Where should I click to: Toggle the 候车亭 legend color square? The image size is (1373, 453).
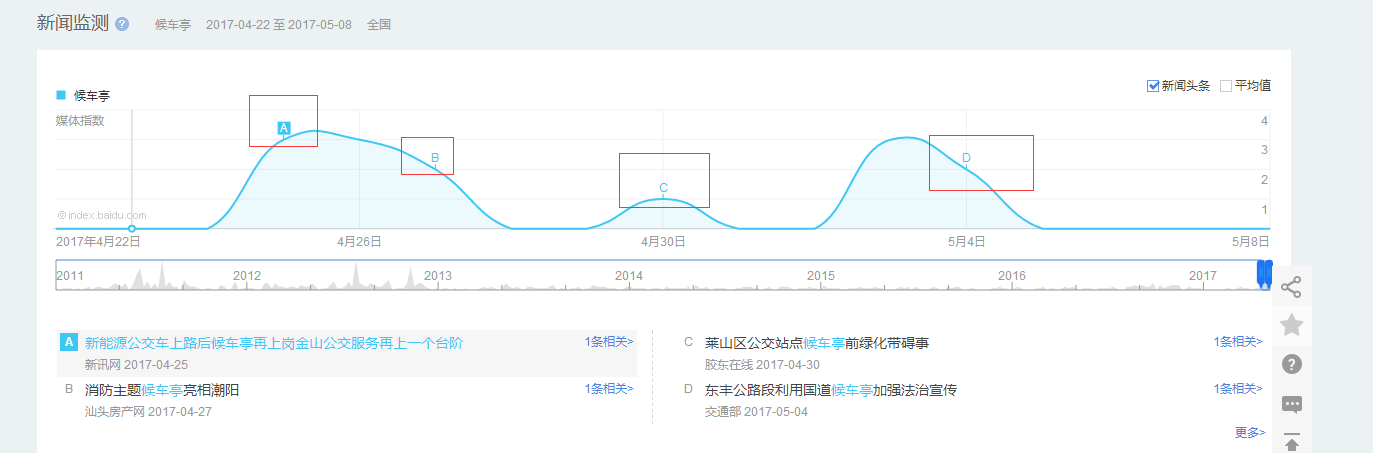61,95
